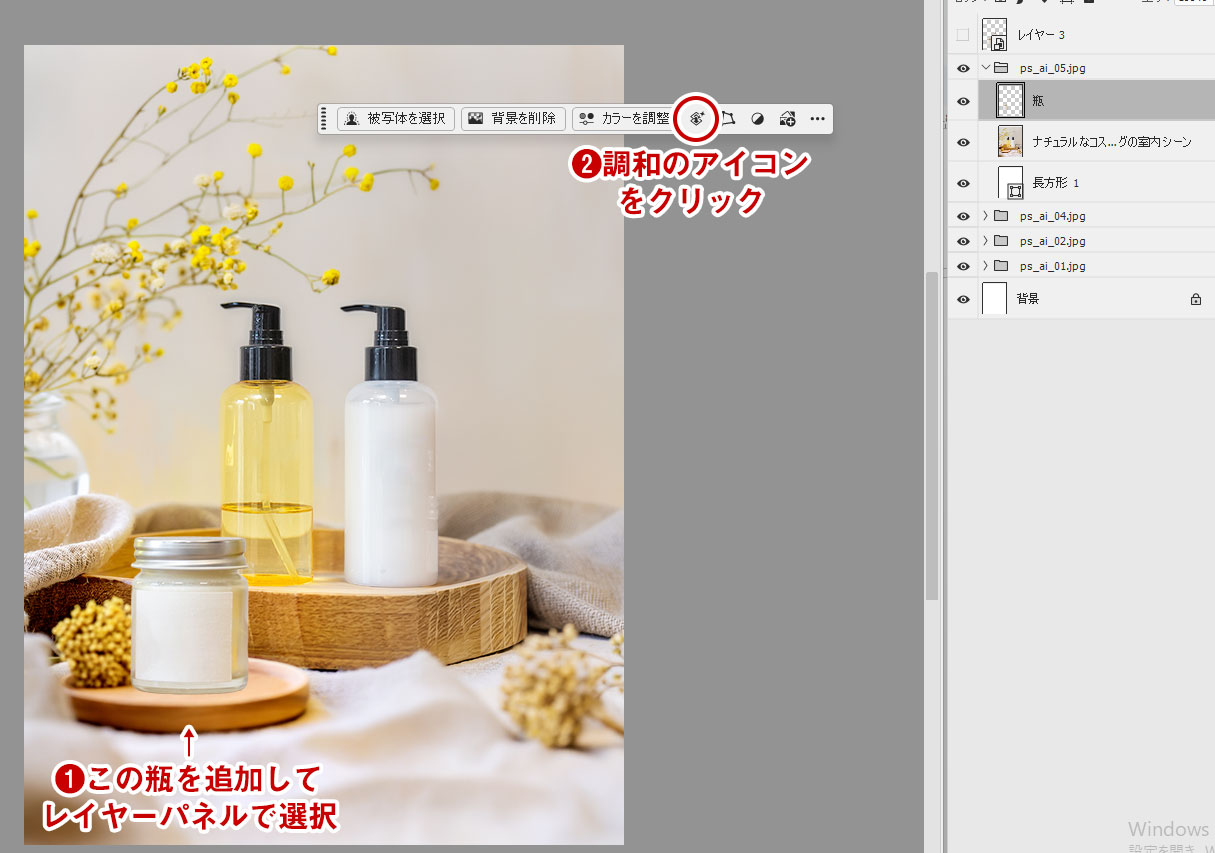Expand the ps_ai_01.jpg layer group
1215x853 pixels.
[986, 266]
